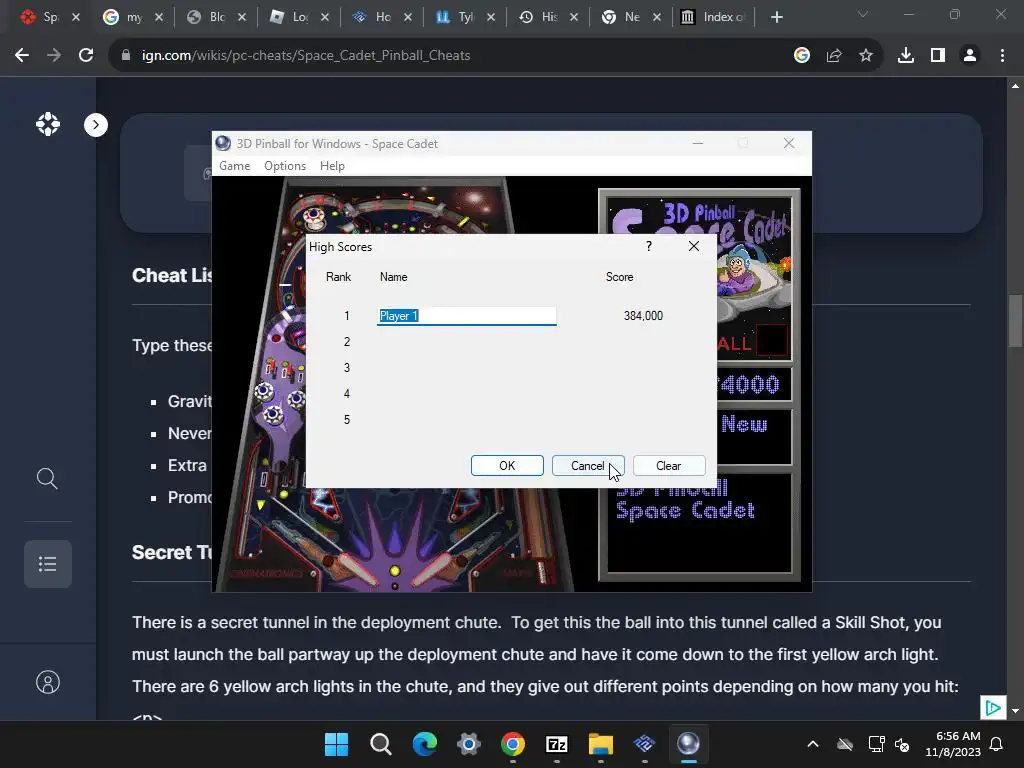
Task: Bookmark this page with star icon
Action: click(866, 56)
